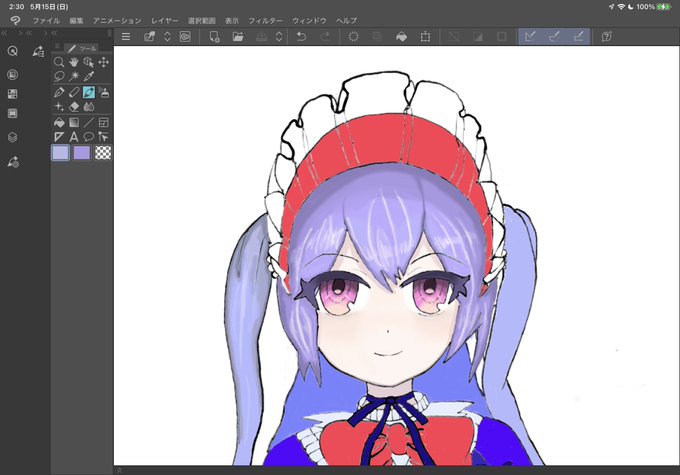Select the Correct line tool

pos(104,137)
